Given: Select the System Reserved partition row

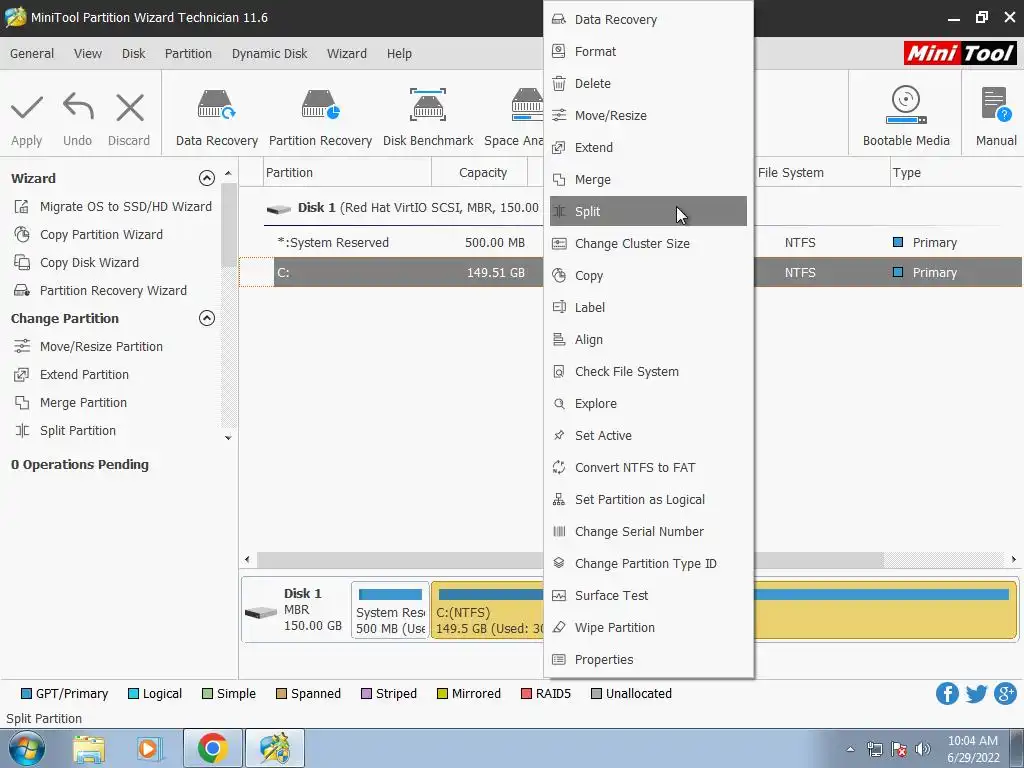Looking at the screenshot, I should pyautogui.click(x=392, y=243).
